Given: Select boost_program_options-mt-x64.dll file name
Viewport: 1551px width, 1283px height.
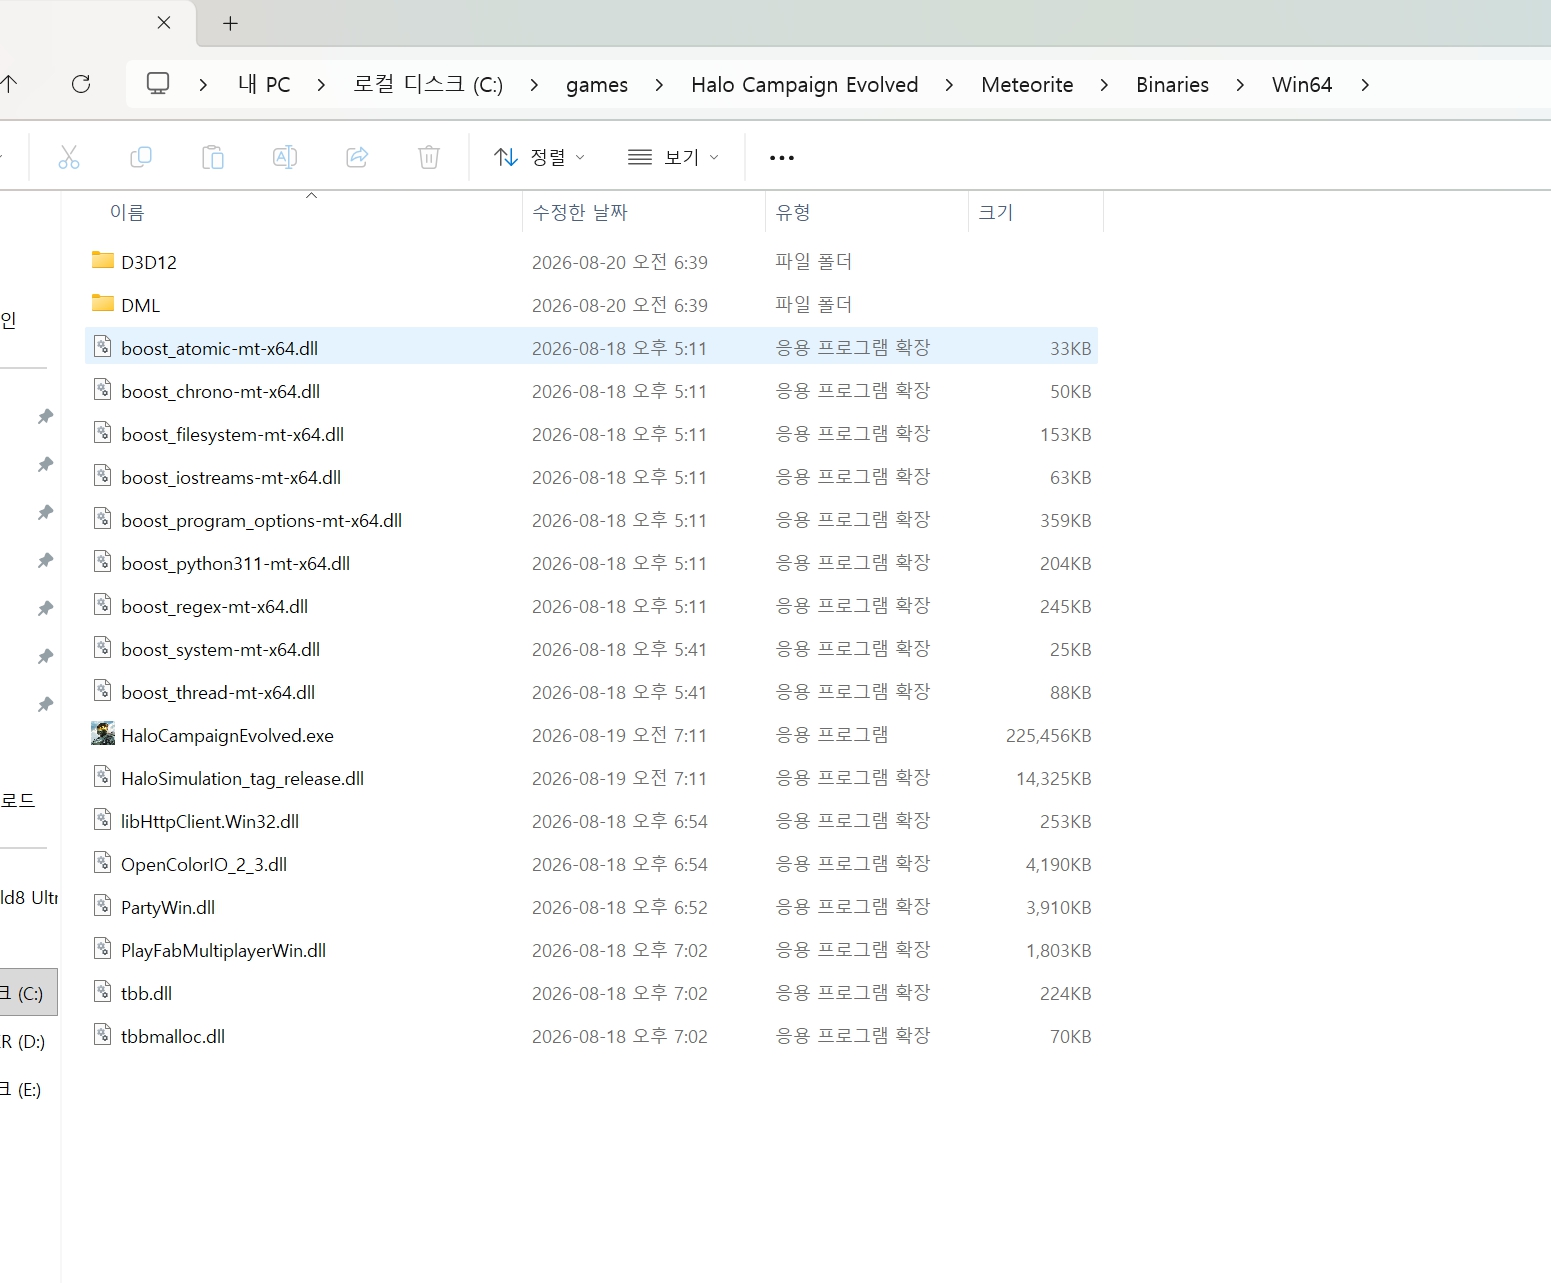Looking at the screenshot, I should (x=262, y=520).
